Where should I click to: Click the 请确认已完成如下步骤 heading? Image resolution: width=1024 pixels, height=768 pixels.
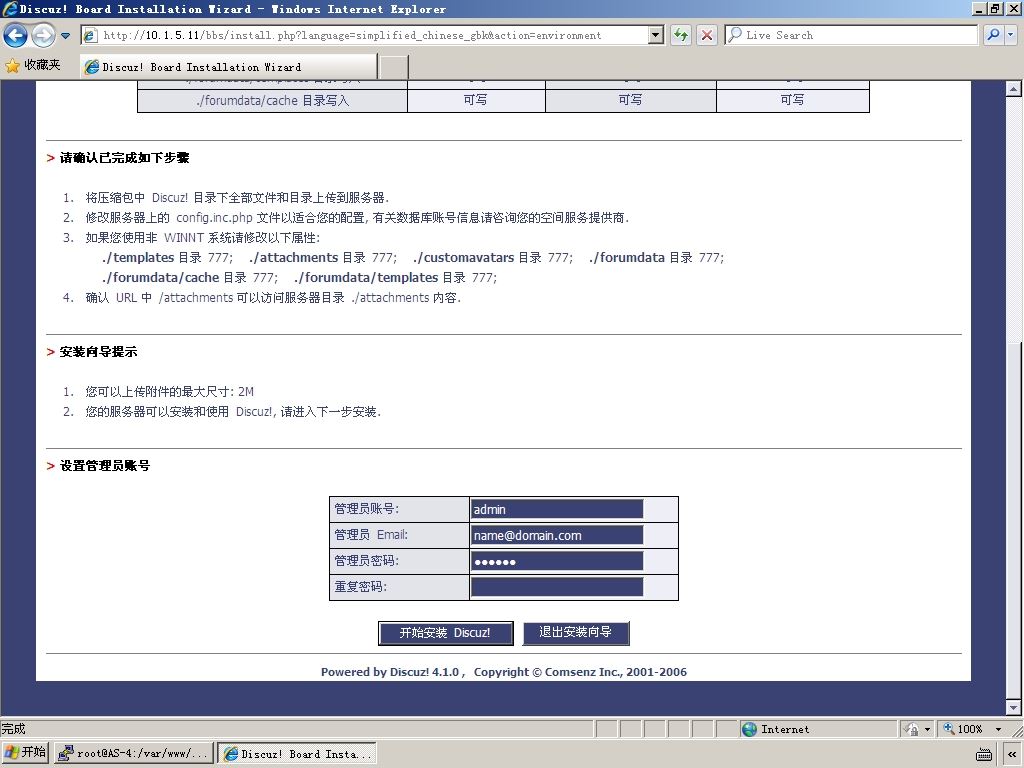124,158
